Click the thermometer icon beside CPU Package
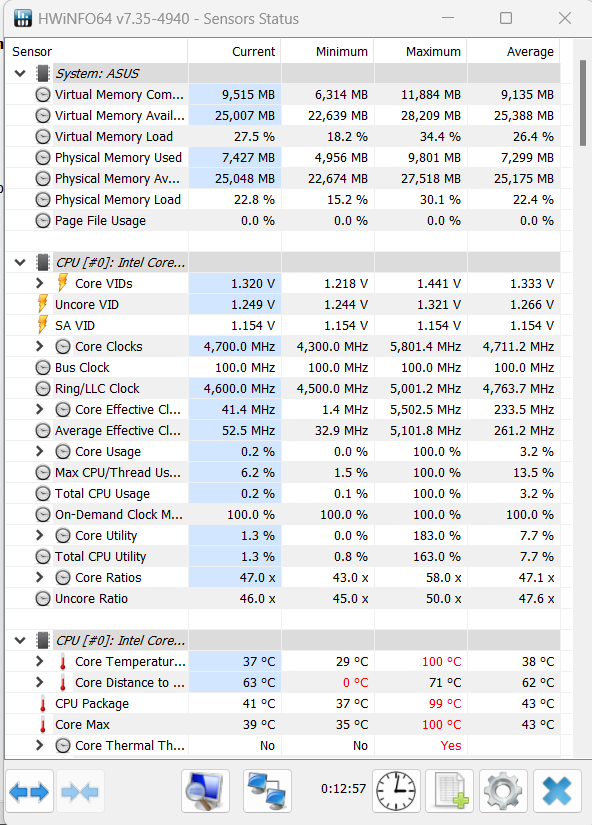 coord(44,703)
